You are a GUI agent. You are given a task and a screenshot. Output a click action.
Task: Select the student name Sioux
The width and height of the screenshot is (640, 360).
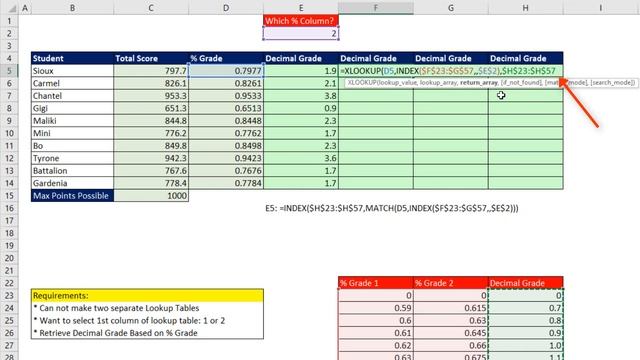click(72, 71)
